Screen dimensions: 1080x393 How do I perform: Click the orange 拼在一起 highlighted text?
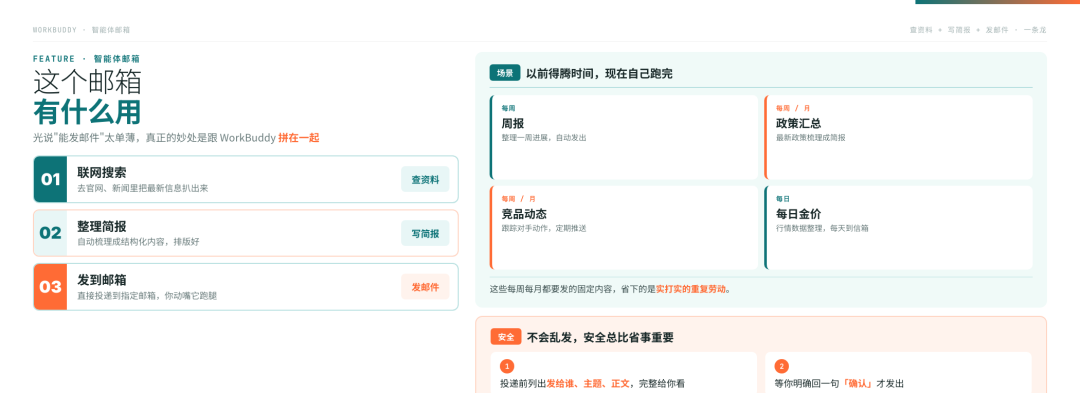click(x=299, y=138)
